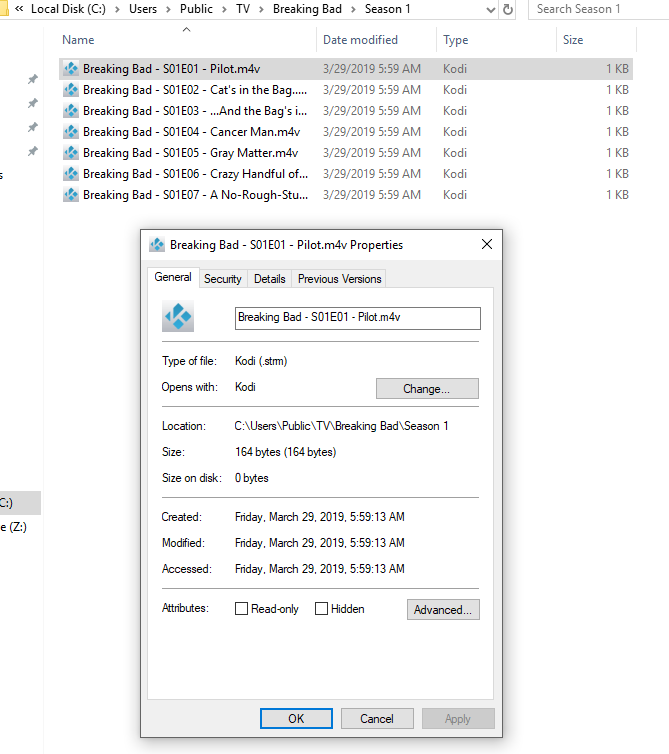Select file 'S01E05 - Gray Matter.m4v' name
The height and width of the screenshot is (754, 669).
click(x=190, y=153)
